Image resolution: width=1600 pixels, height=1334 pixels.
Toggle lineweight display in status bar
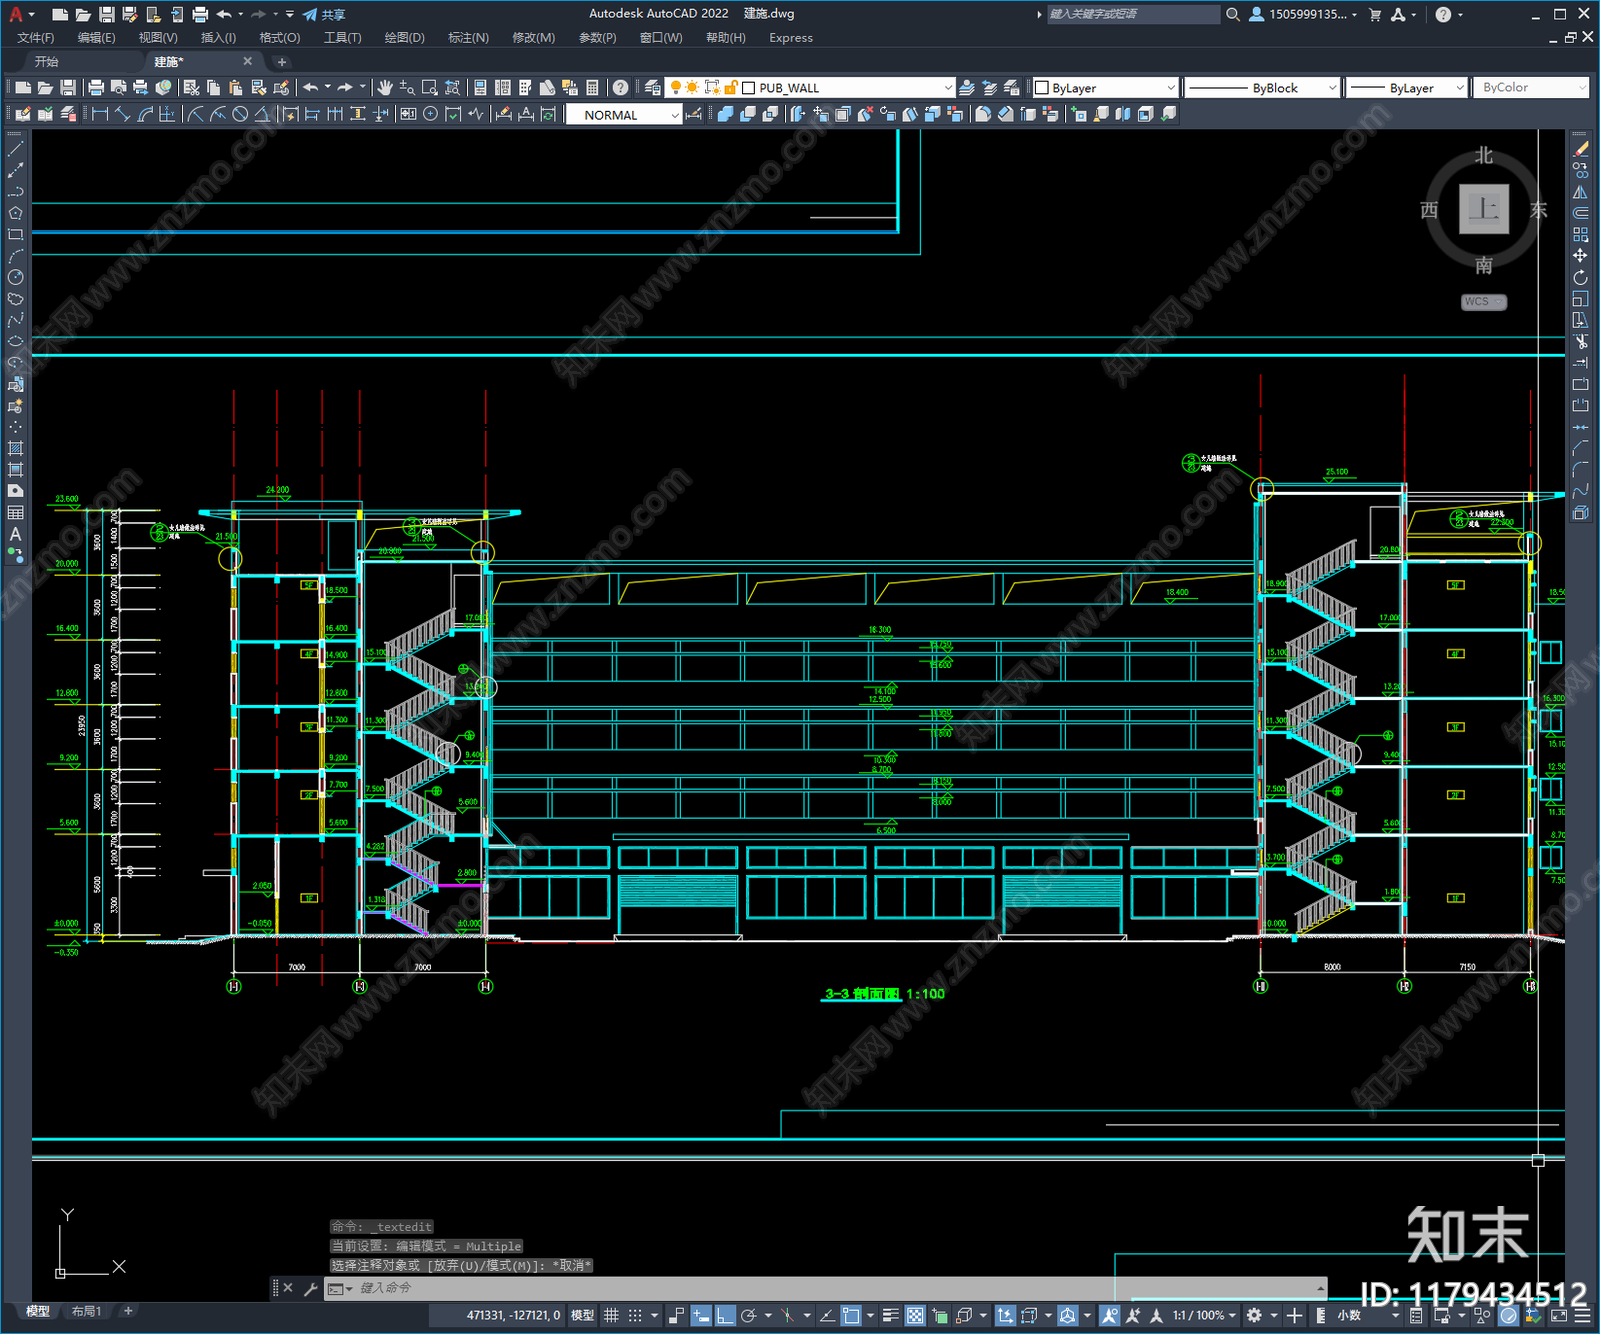(890, 1315)
